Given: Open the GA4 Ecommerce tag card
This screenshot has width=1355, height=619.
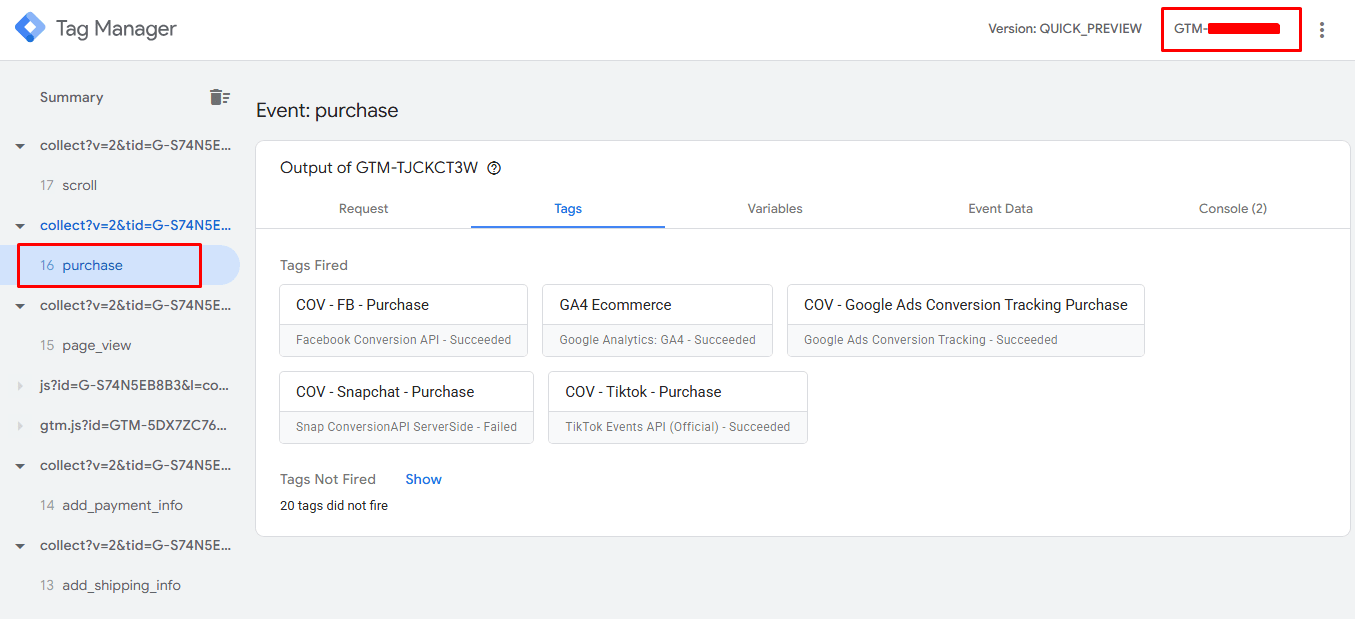Looking at the screenshot, I should coord(658,320).
